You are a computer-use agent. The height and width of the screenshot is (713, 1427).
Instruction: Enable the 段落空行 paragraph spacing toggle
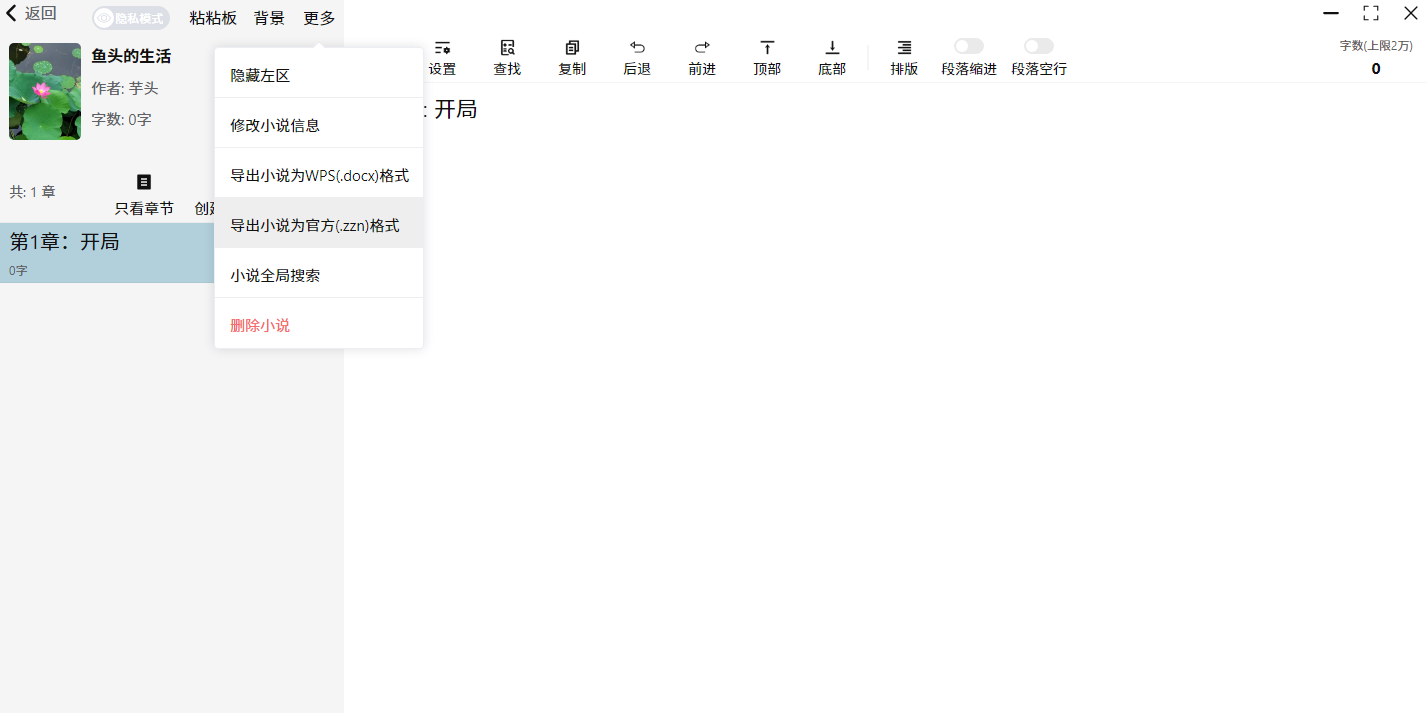[x=1039, y=46]
